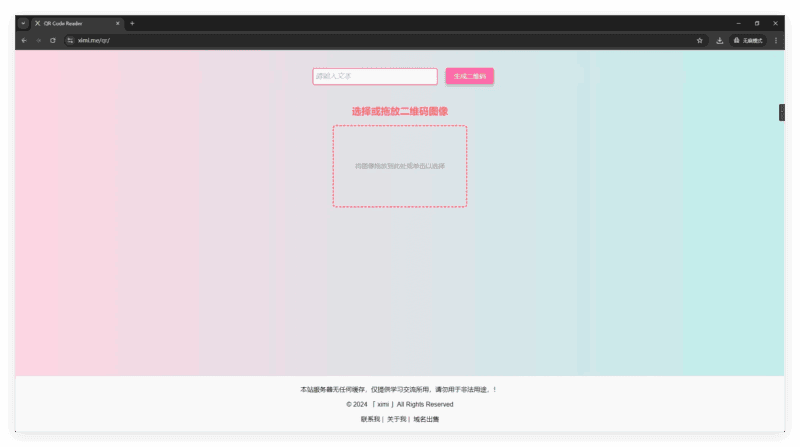
Task: Close the QR Code Reader tab
Action: [117, 23]
